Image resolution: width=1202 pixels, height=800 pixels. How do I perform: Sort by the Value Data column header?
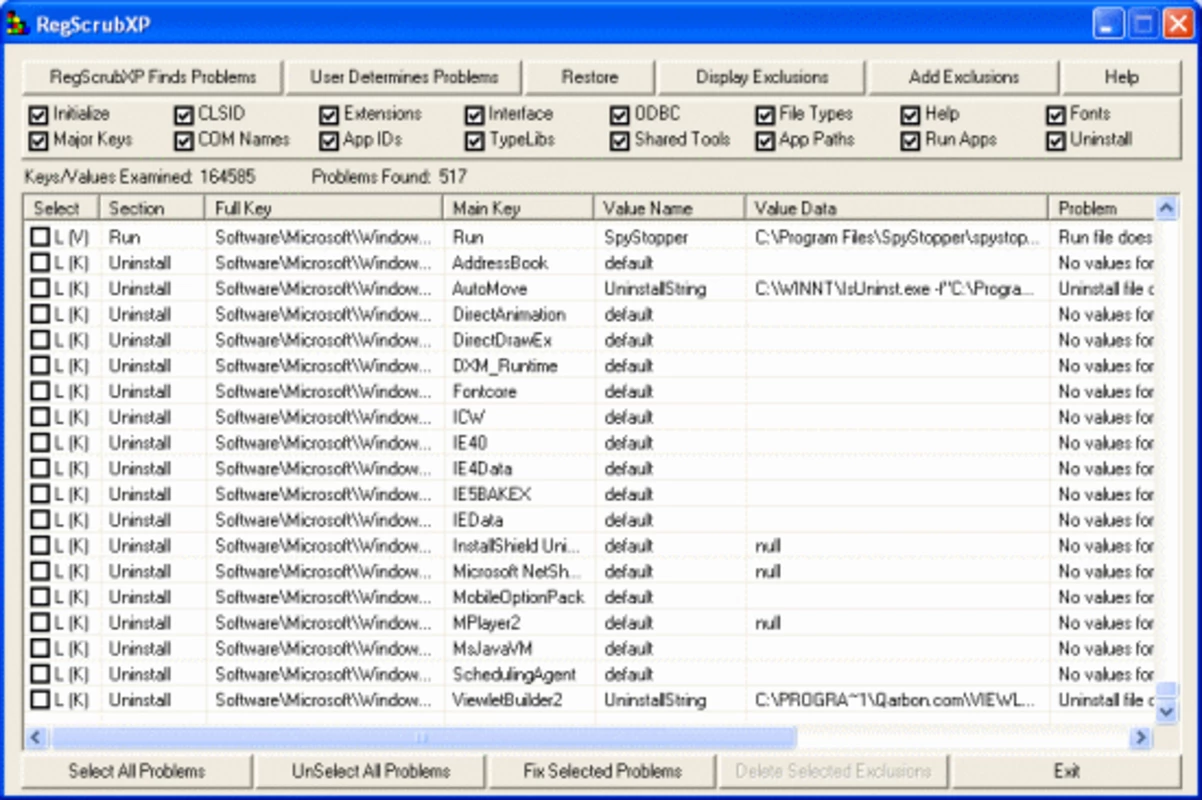coord(897,208)
